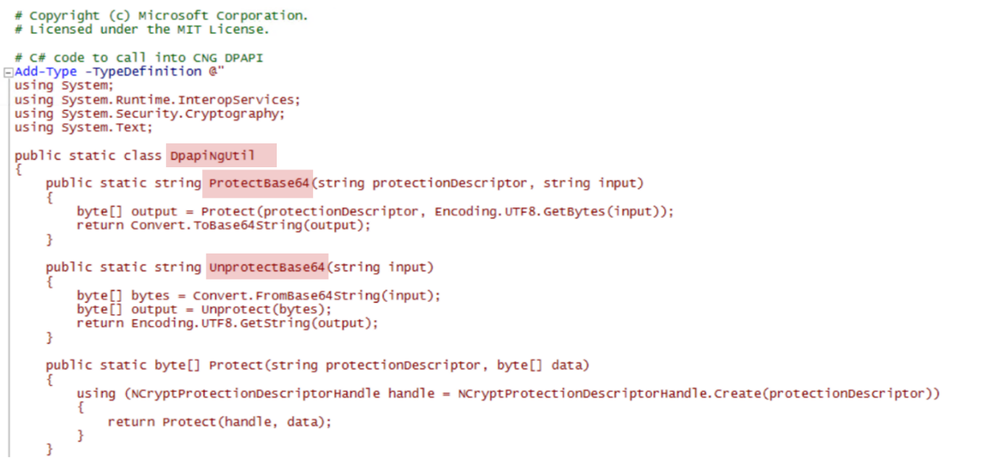Click the 'C# code to call into CNG DPAPI' comment
This screenshot has width=999, height=462.
139,57
